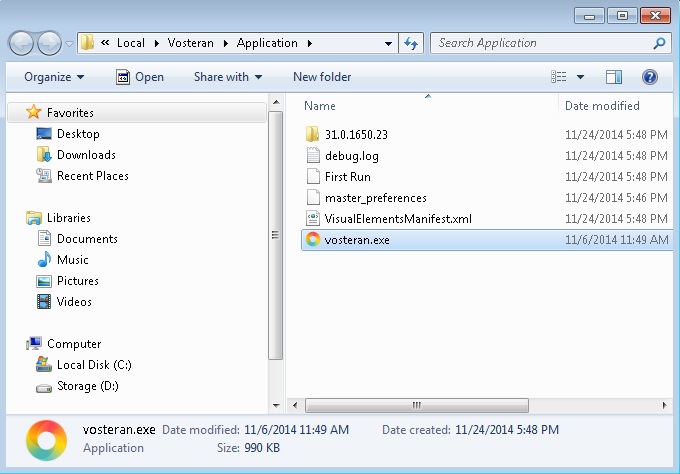This screenshot has width=680, height=474.
Task: Select Computer in navigation pane
Action: [x=74, y=343]
